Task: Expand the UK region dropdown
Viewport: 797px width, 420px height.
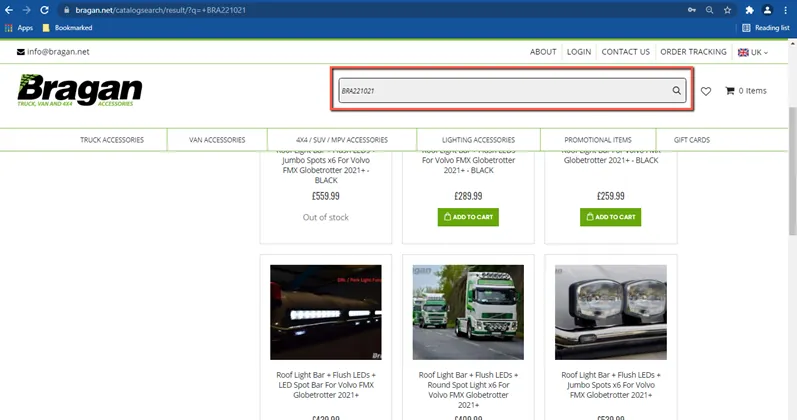Action: [753, 52]
